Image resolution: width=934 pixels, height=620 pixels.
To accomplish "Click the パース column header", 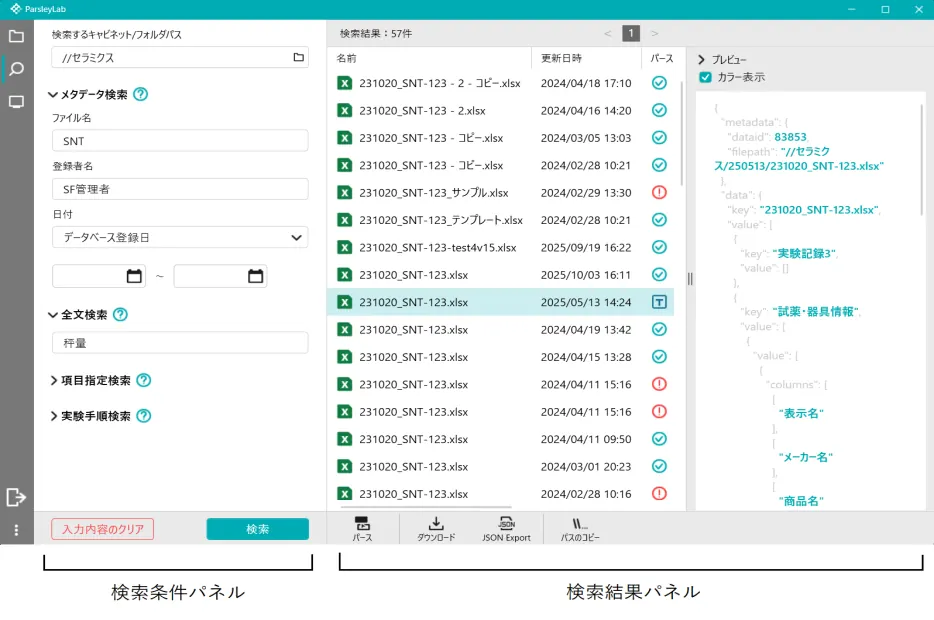I will [662, 58].
